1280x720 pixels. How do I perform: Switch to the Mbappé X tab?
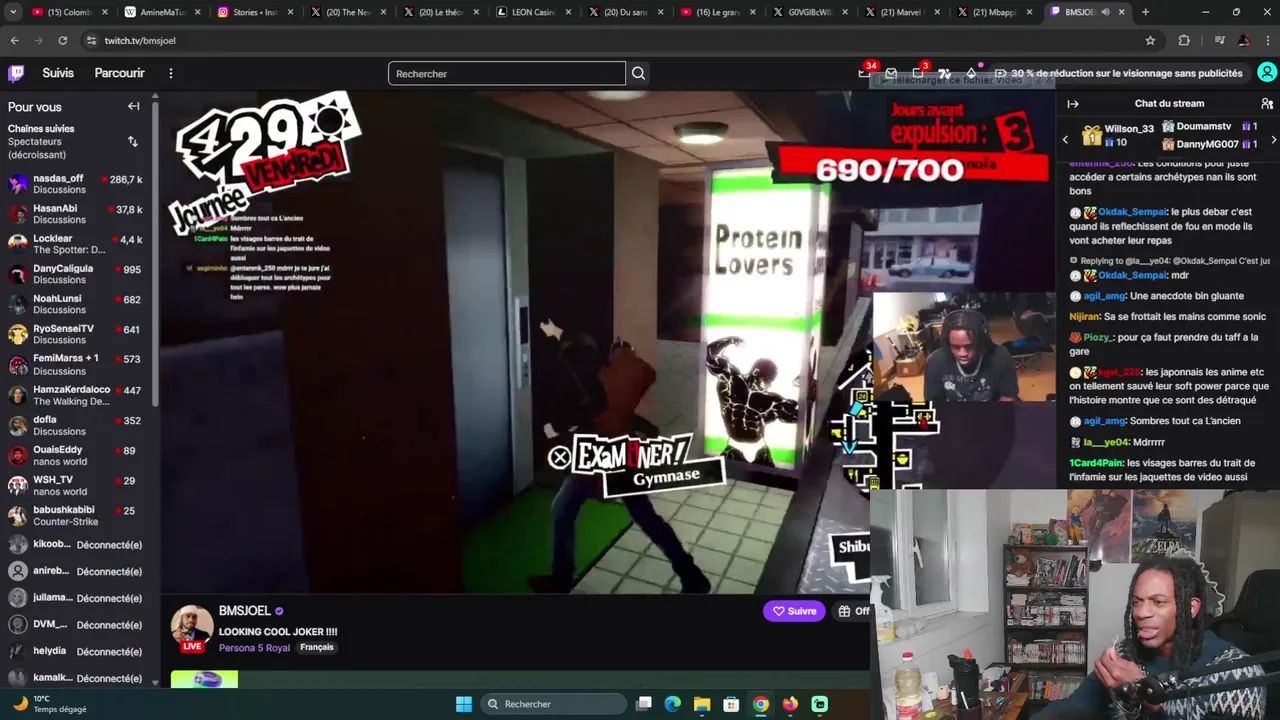coord(996,12)
